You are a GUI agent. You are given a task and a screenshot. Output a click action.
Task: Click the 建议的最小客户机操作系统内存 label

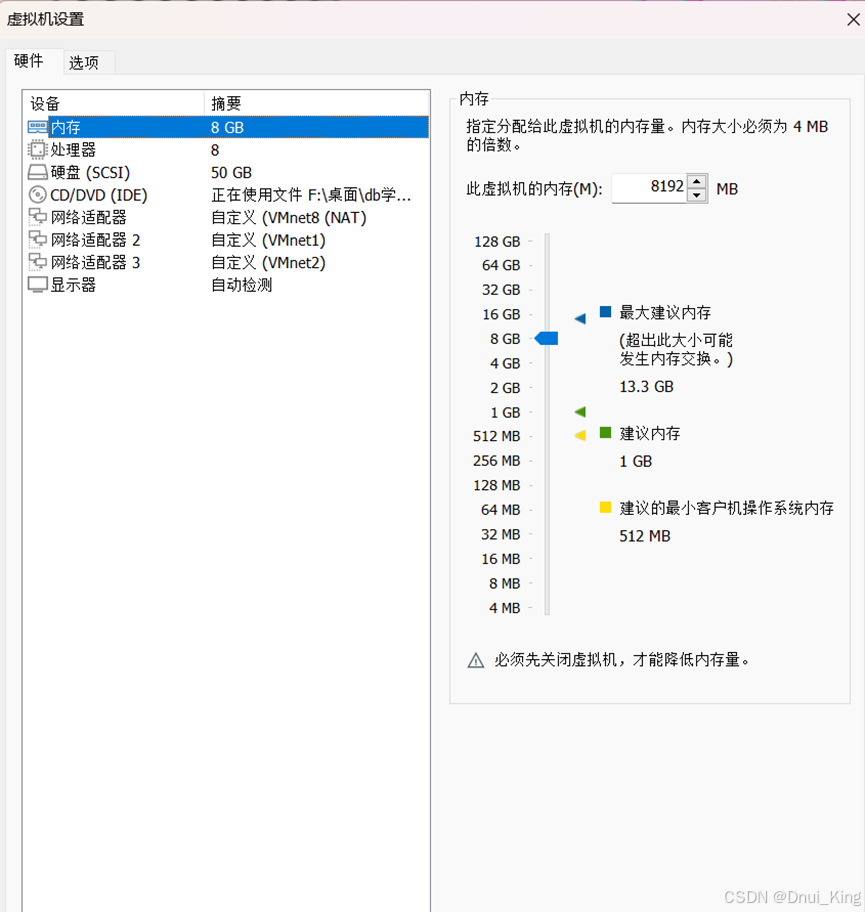pos(727,508)
